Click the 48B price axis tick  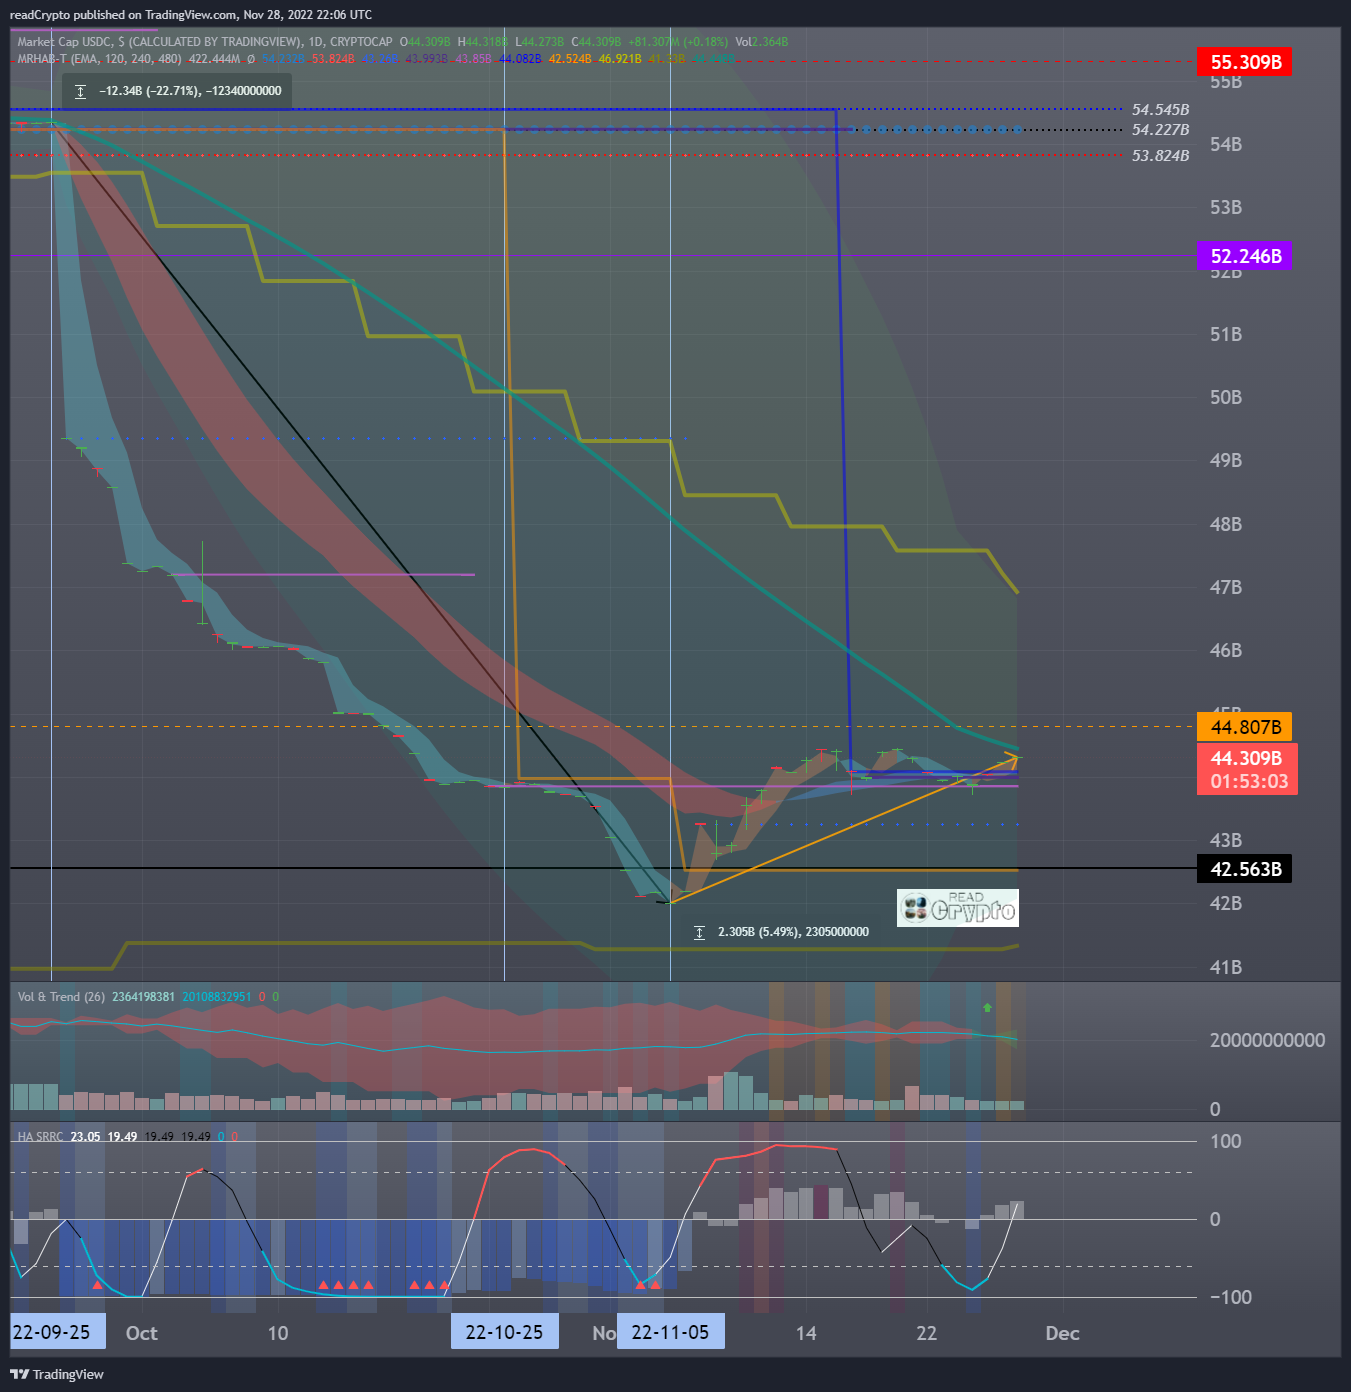1226,524
